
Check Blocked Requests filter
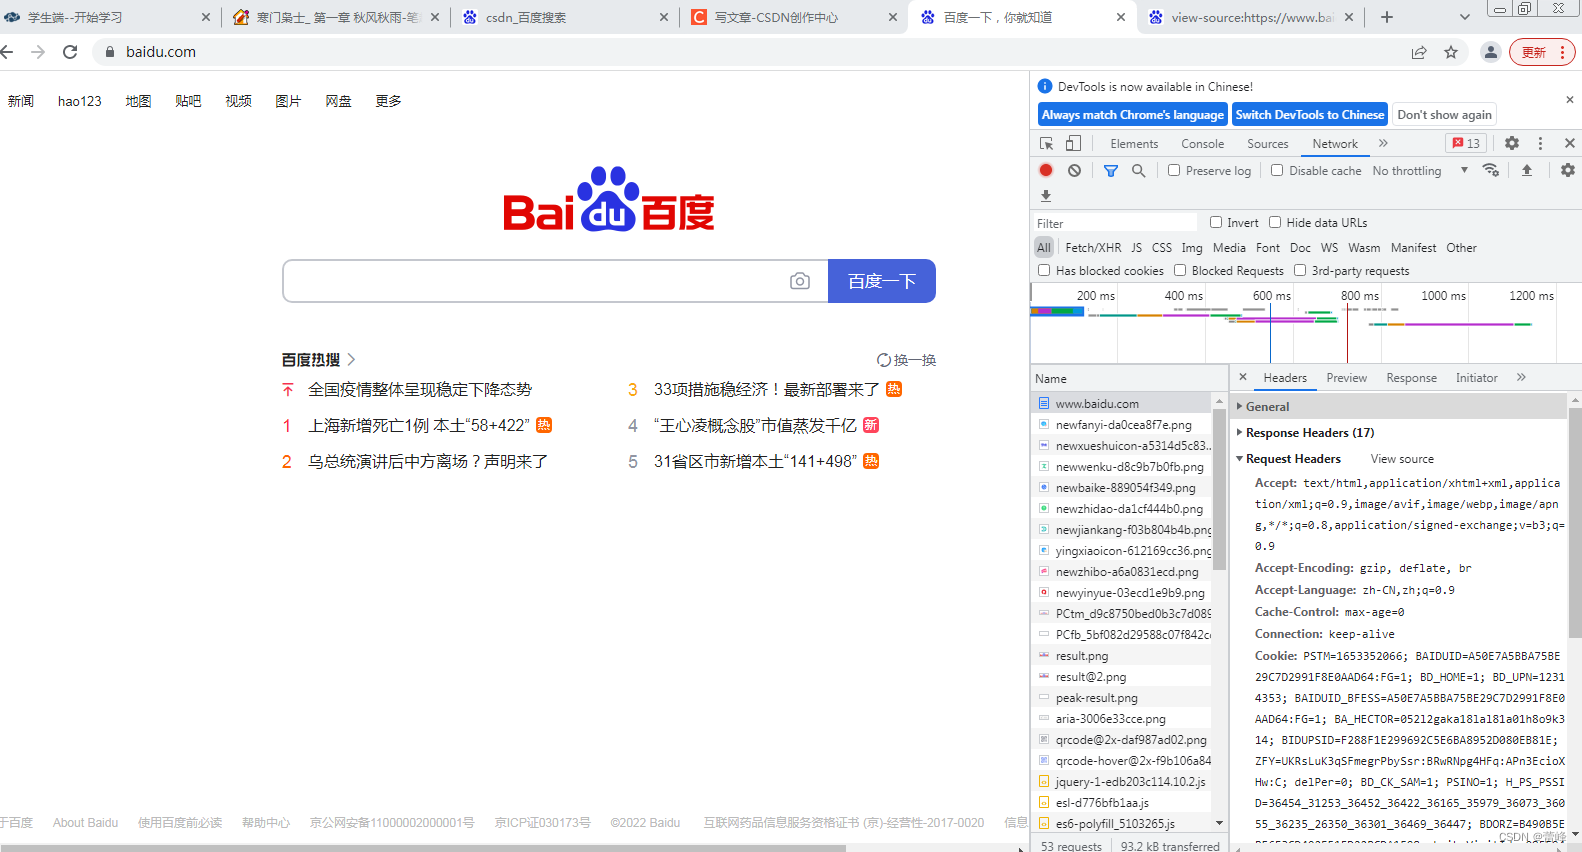[x=1180, y=270]
